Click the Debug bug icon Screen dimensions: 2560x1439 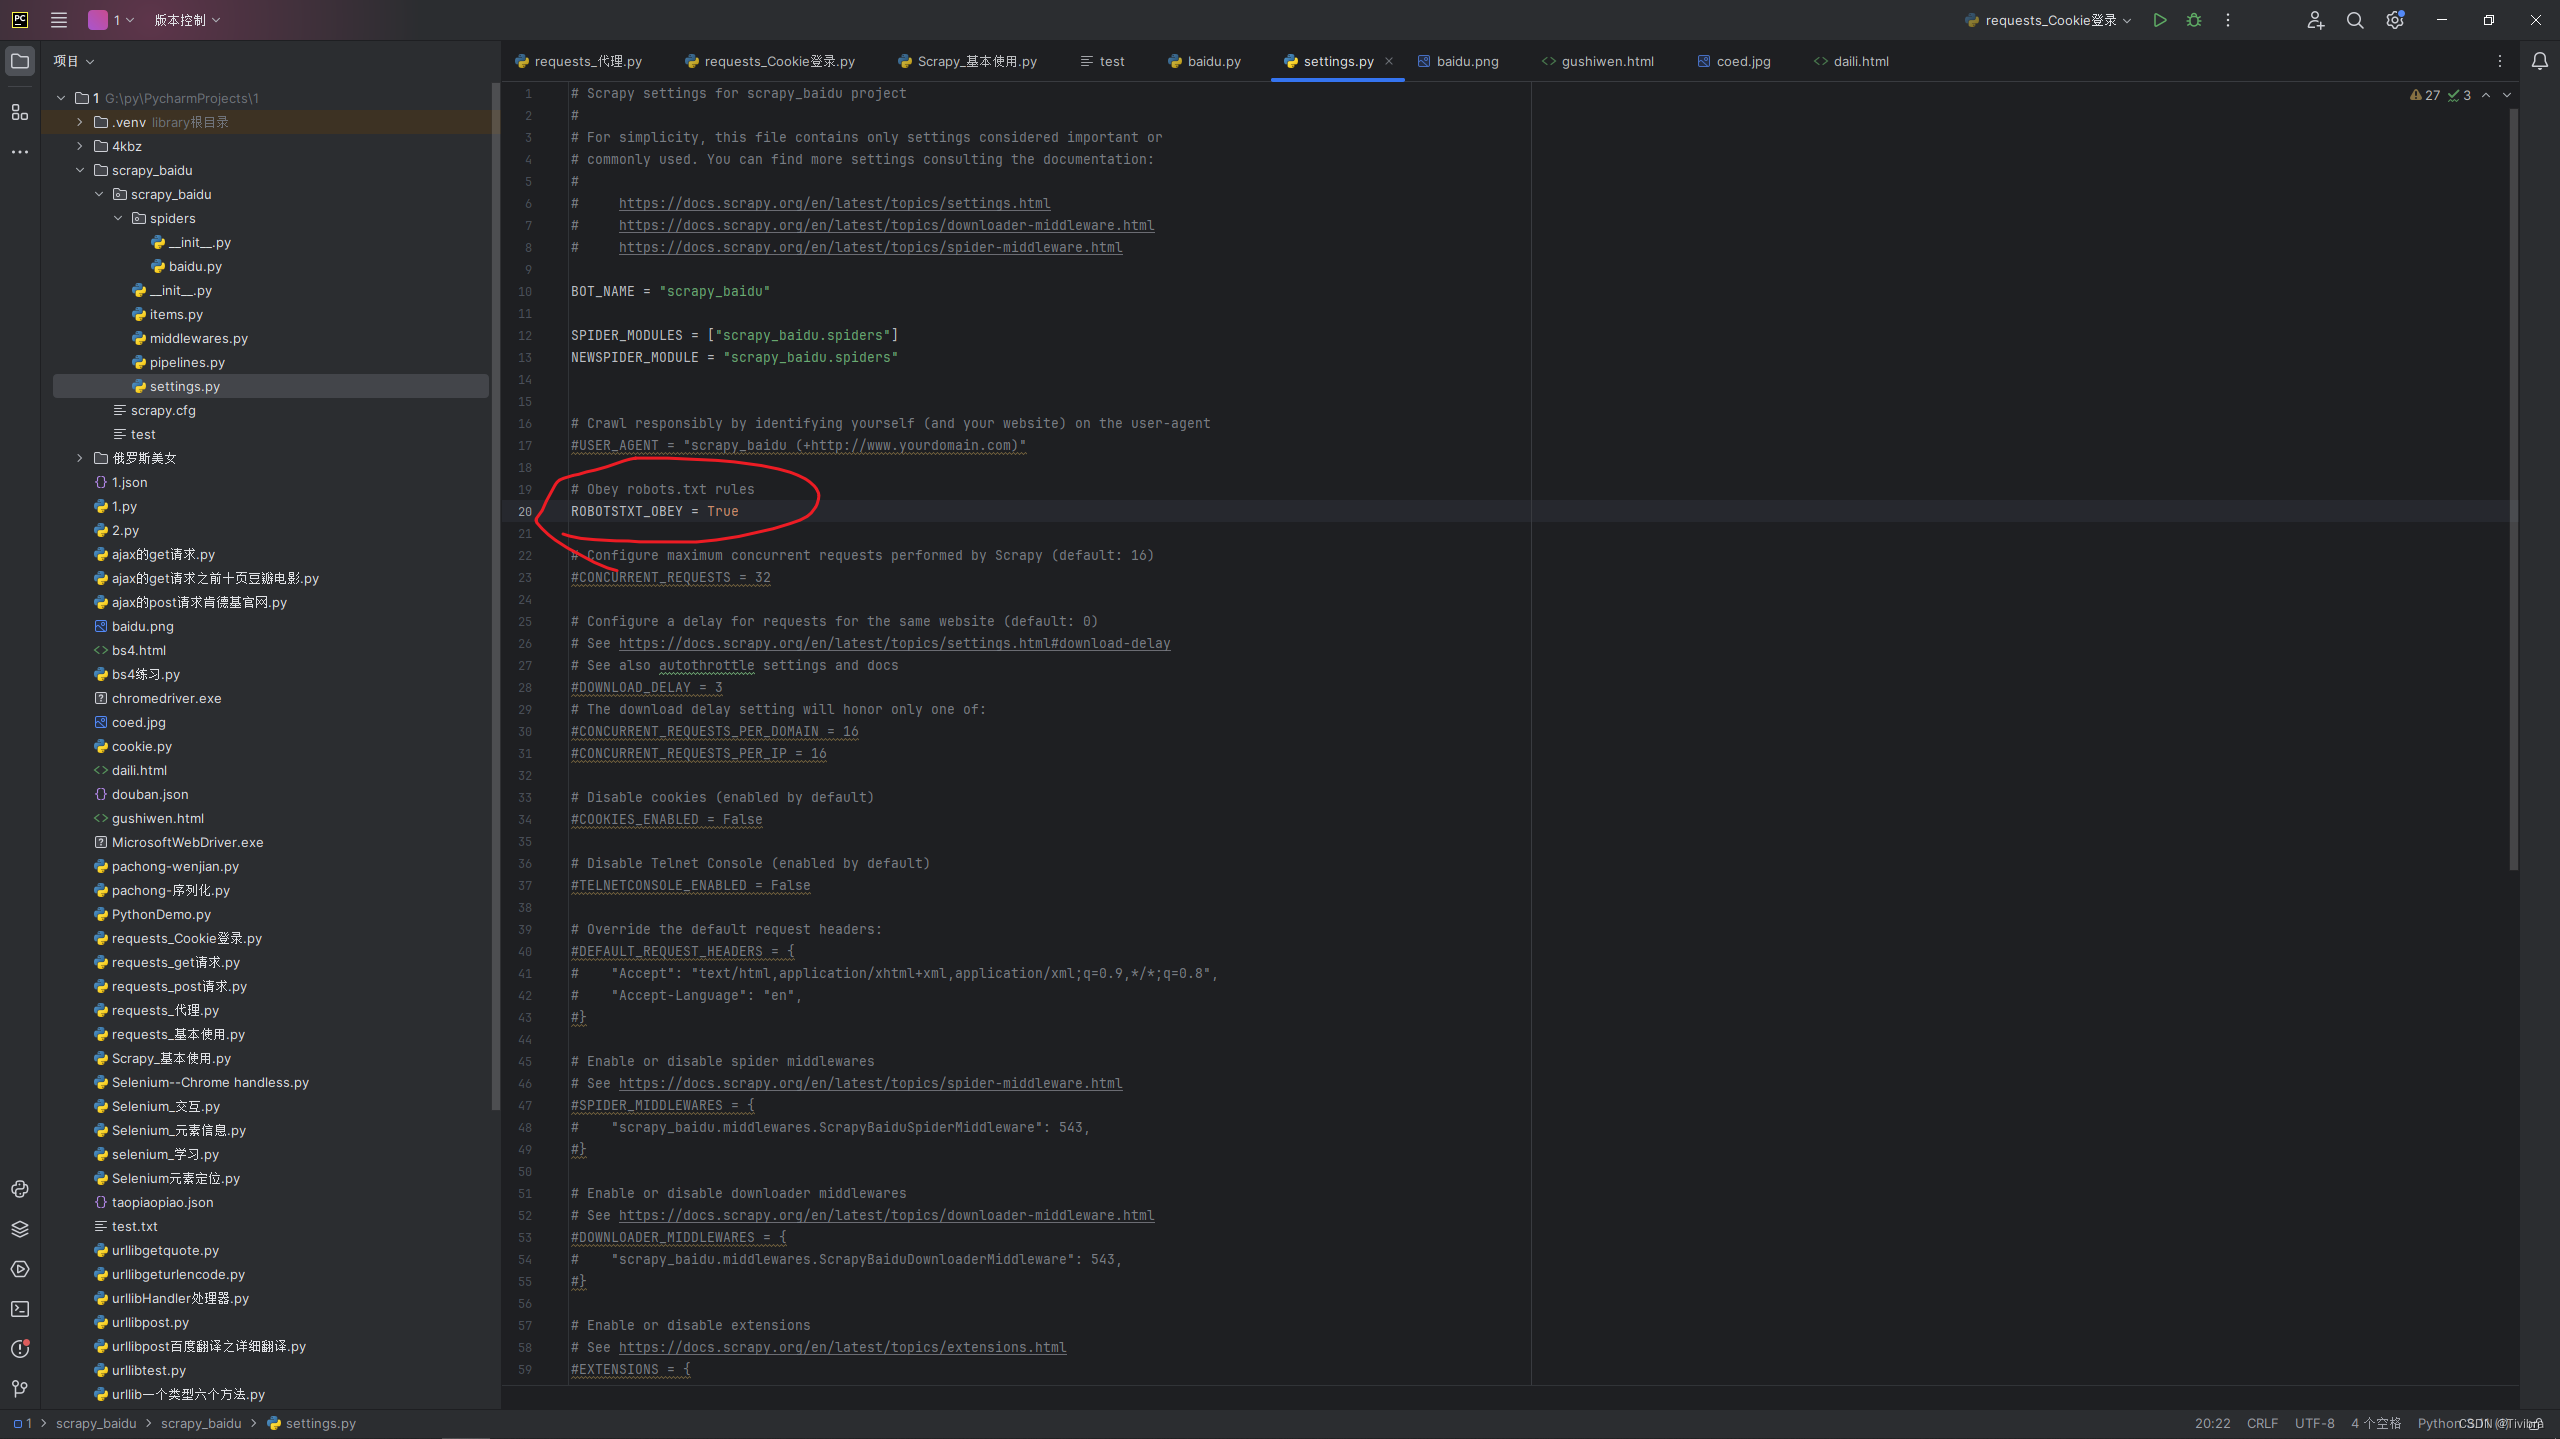(2194, 20)
